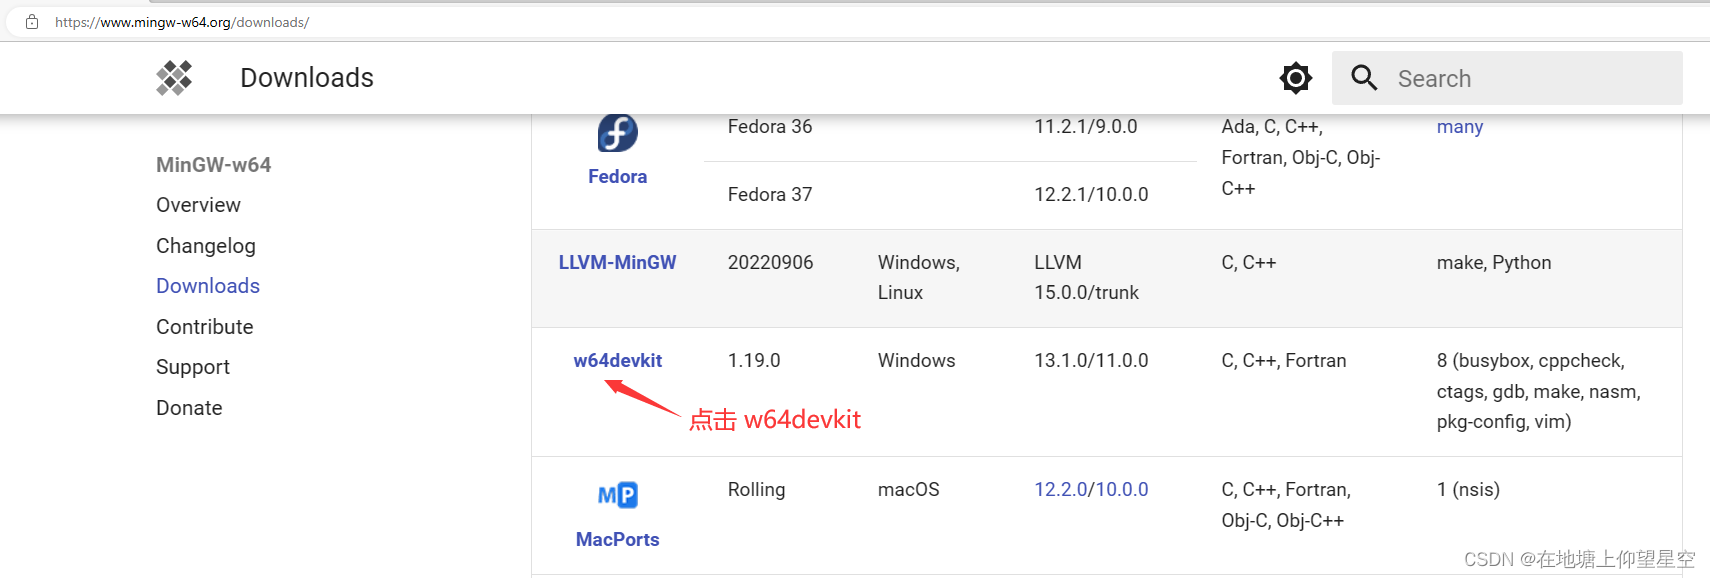Open the w64devkit download page
The height and width of the screenshot is (578, 1710).
coord(617,360)
